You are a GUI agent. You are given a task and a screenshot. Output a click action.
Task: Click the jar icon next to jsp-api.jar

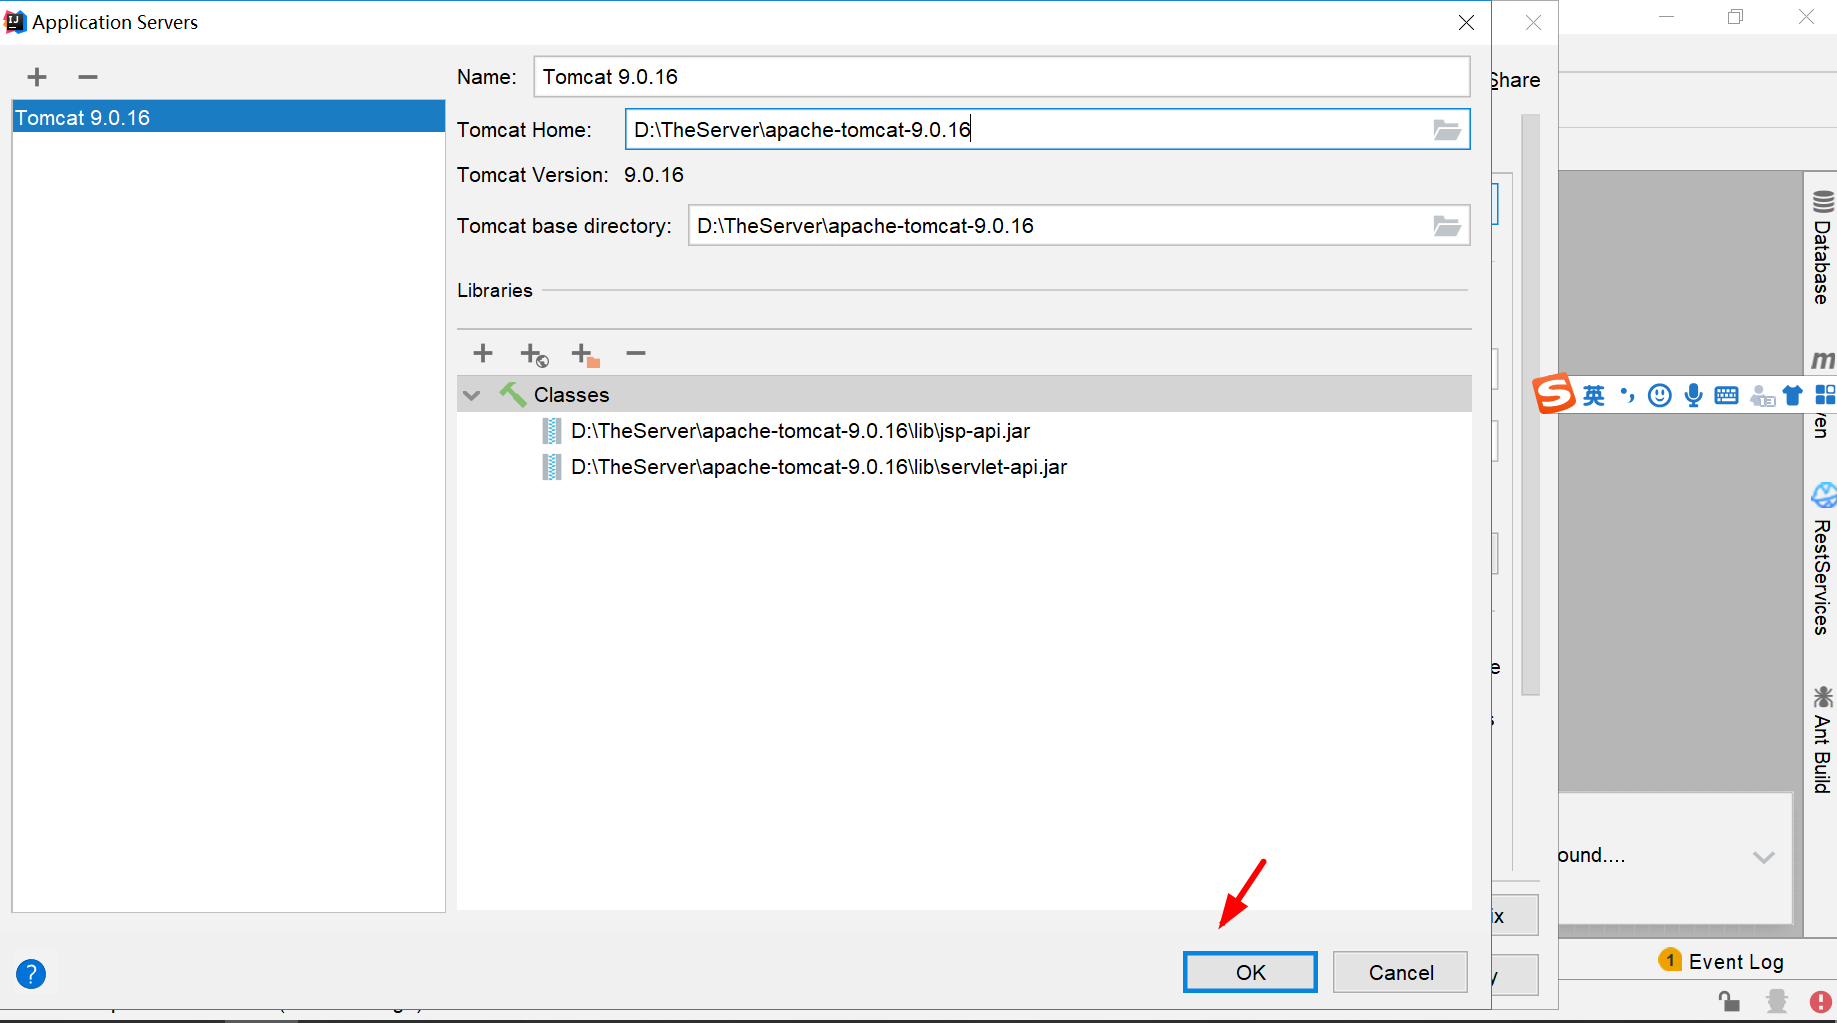[551, 431]
